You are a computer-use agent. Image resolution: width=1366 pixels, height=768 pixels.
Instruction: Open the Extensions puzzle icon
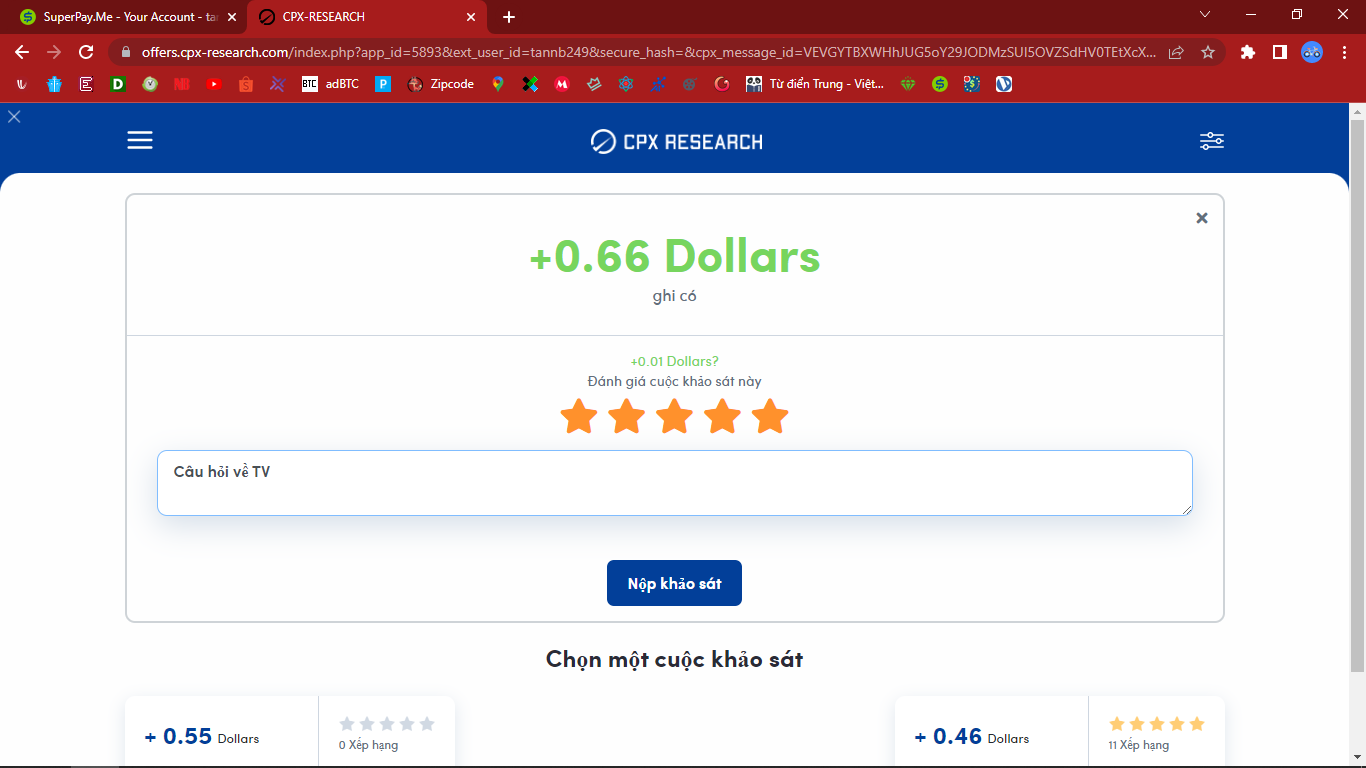(x=1247, y=52)
